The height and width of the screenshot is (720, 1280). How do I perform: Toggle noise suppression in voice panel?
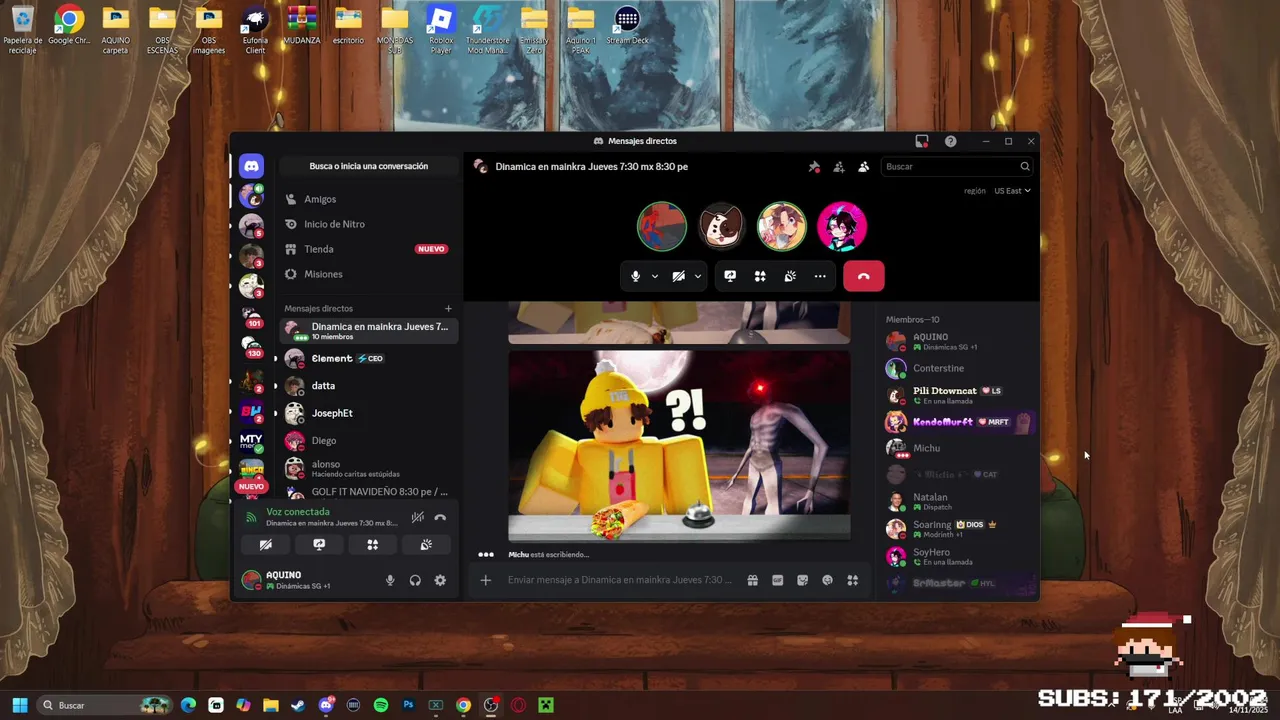[417, 517]
